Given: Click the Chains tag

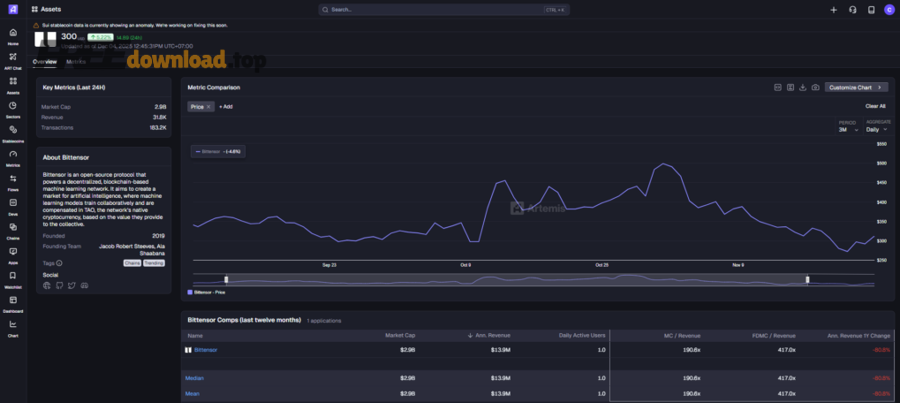Looking at the screenshot, I should point(132,263).
